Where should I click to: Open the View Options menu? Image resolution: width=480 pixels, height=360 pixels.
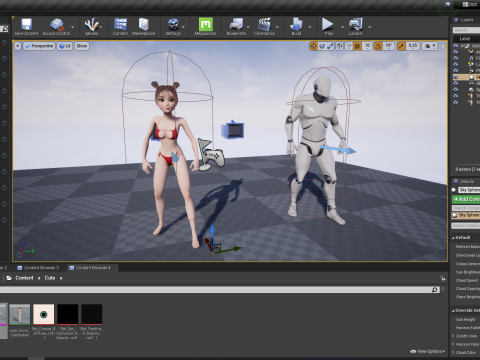pyautogui.click(x=428, y=351)
